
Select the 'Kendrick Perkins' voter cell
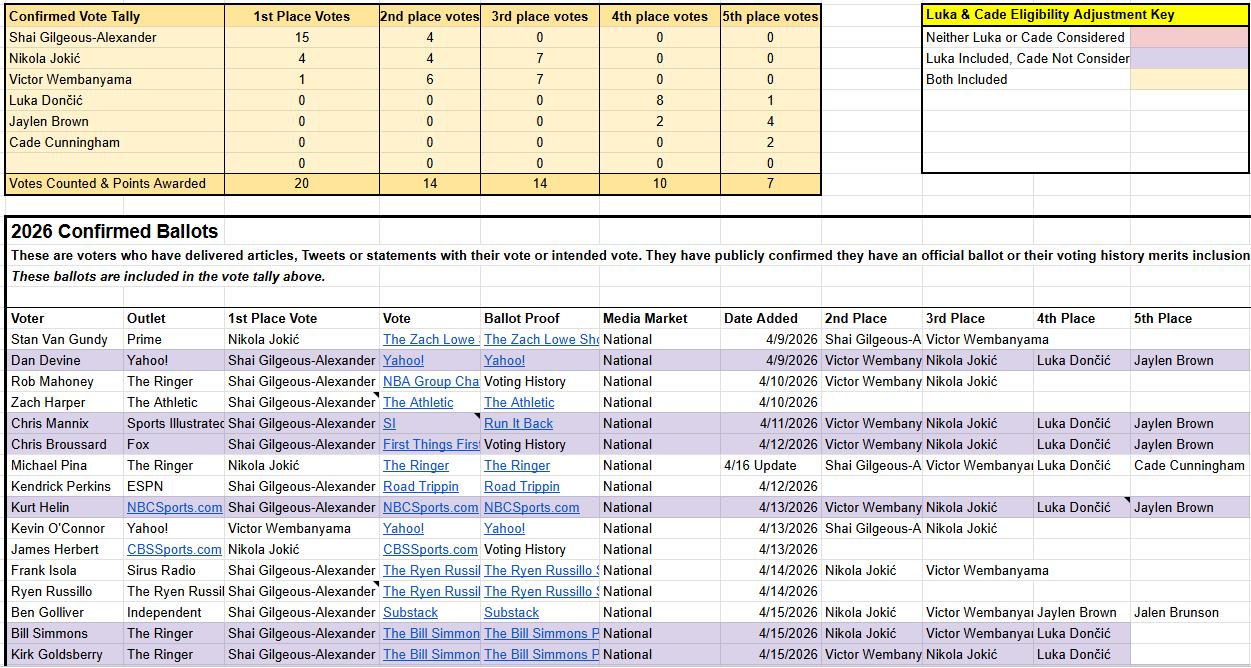63,486
